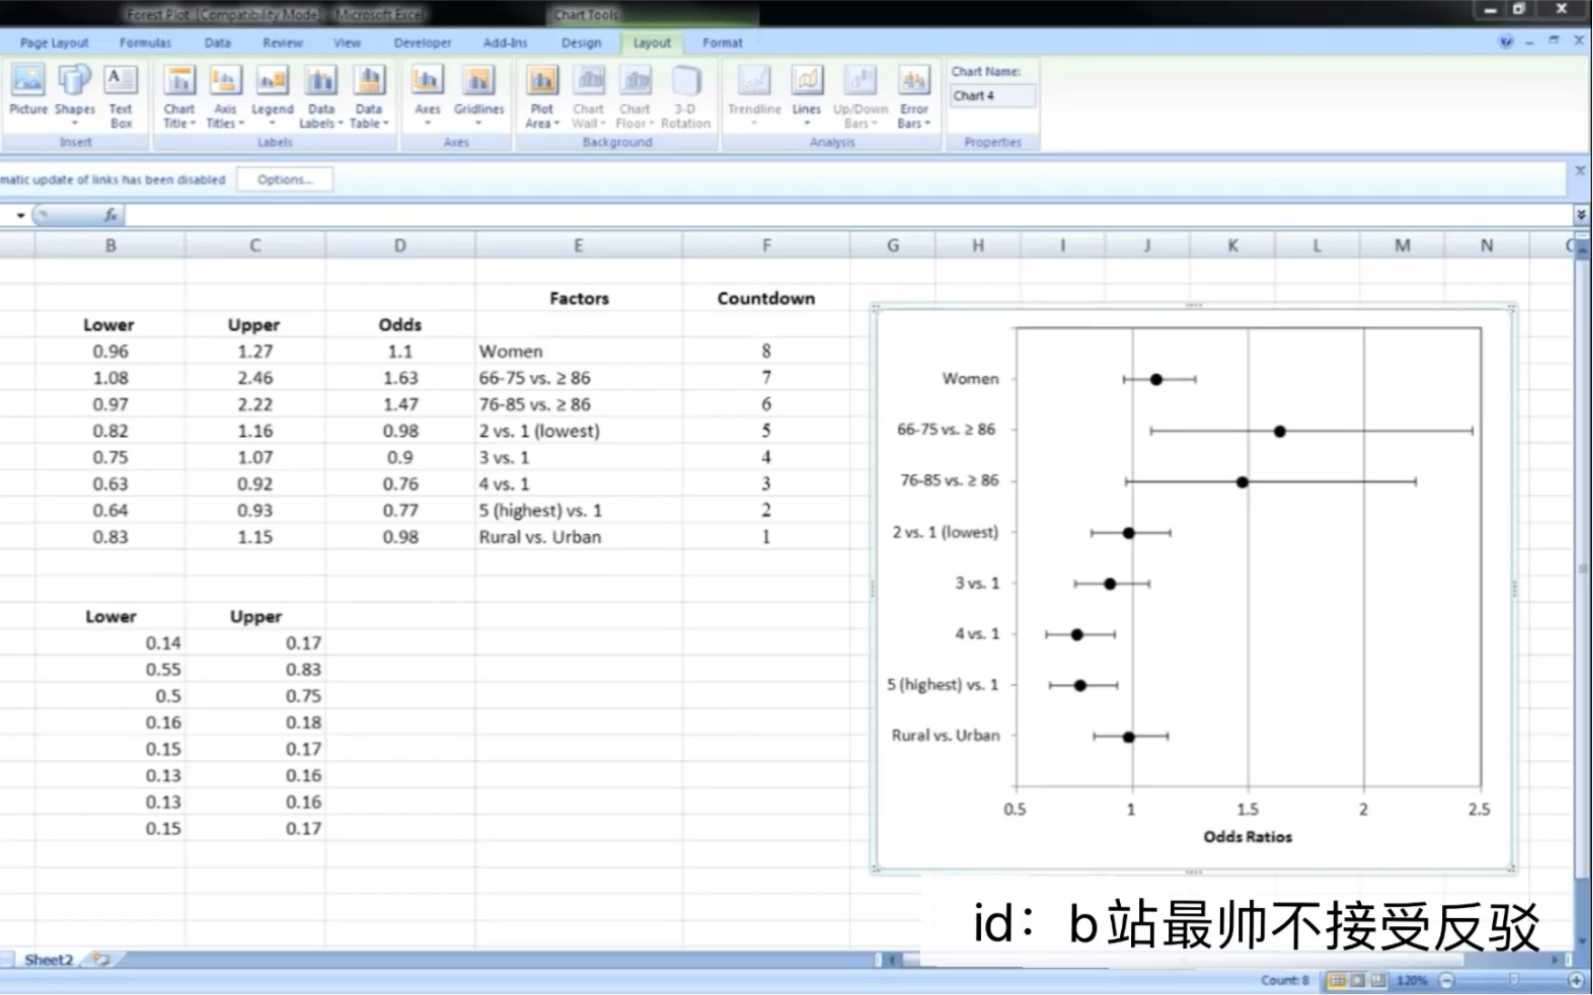Click the Odds Ratios axis title
Image resolution: width=1593 pixels, height=995 pixels.
(1247, 837)
